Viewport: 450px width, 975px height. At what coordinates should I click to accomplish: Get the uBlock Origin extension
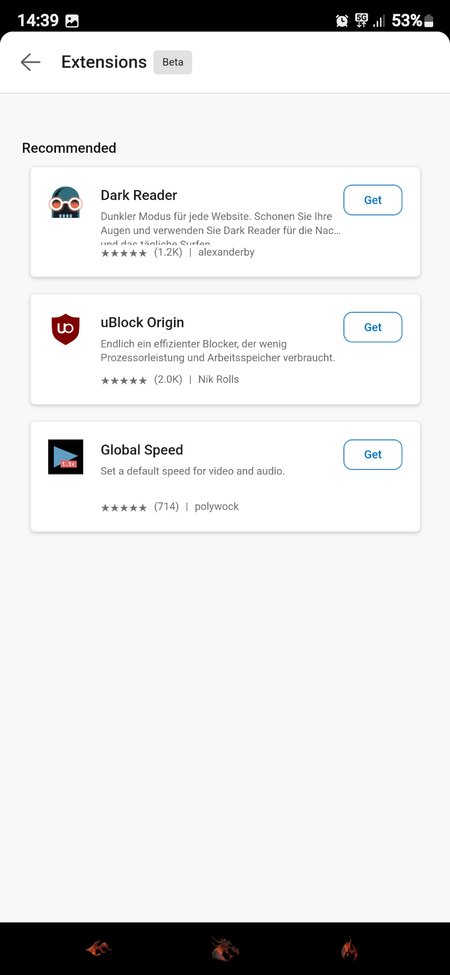tap(373, 327)
